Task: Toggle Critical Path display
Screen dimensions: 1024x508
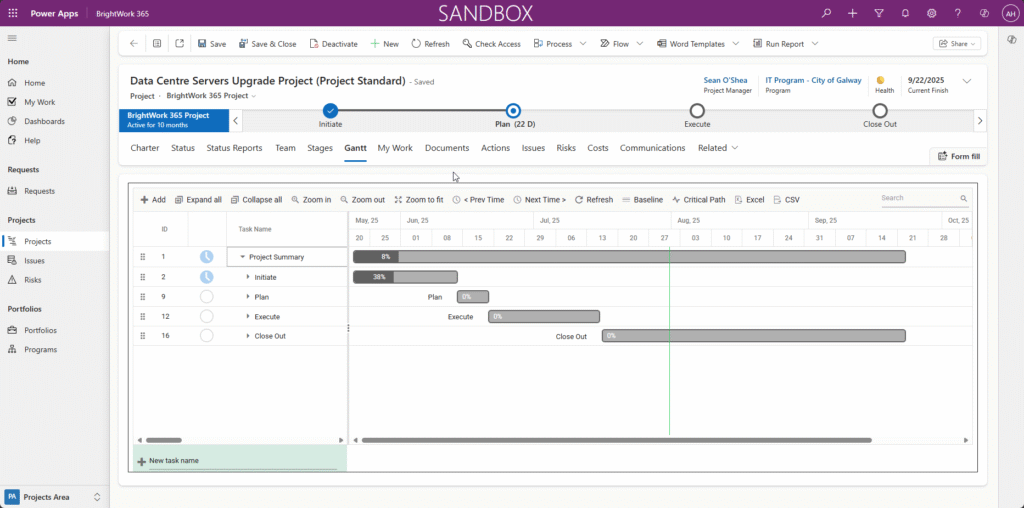Action: point(699,200)
